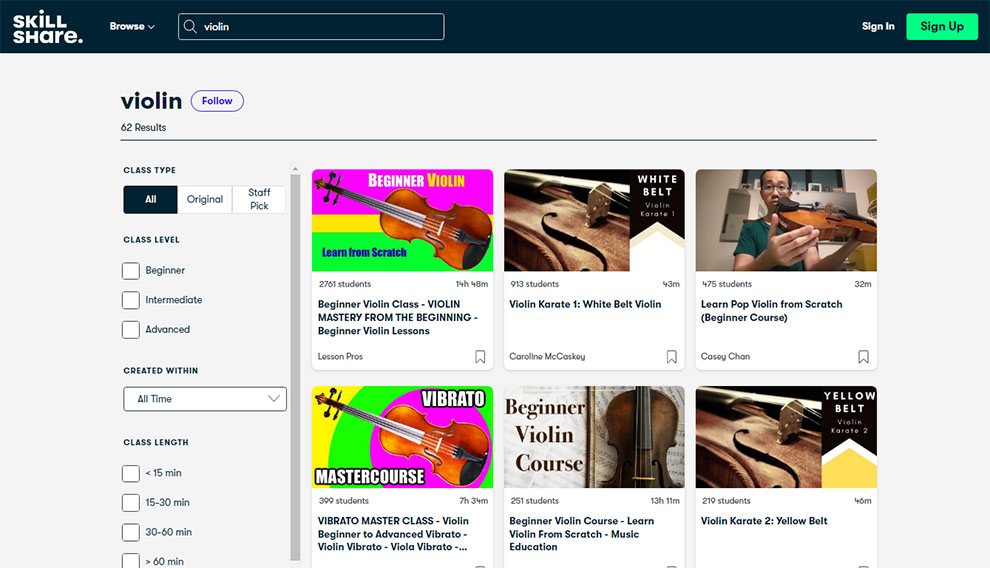Visit teacher Lesson Pros profile

coord(340,357)
